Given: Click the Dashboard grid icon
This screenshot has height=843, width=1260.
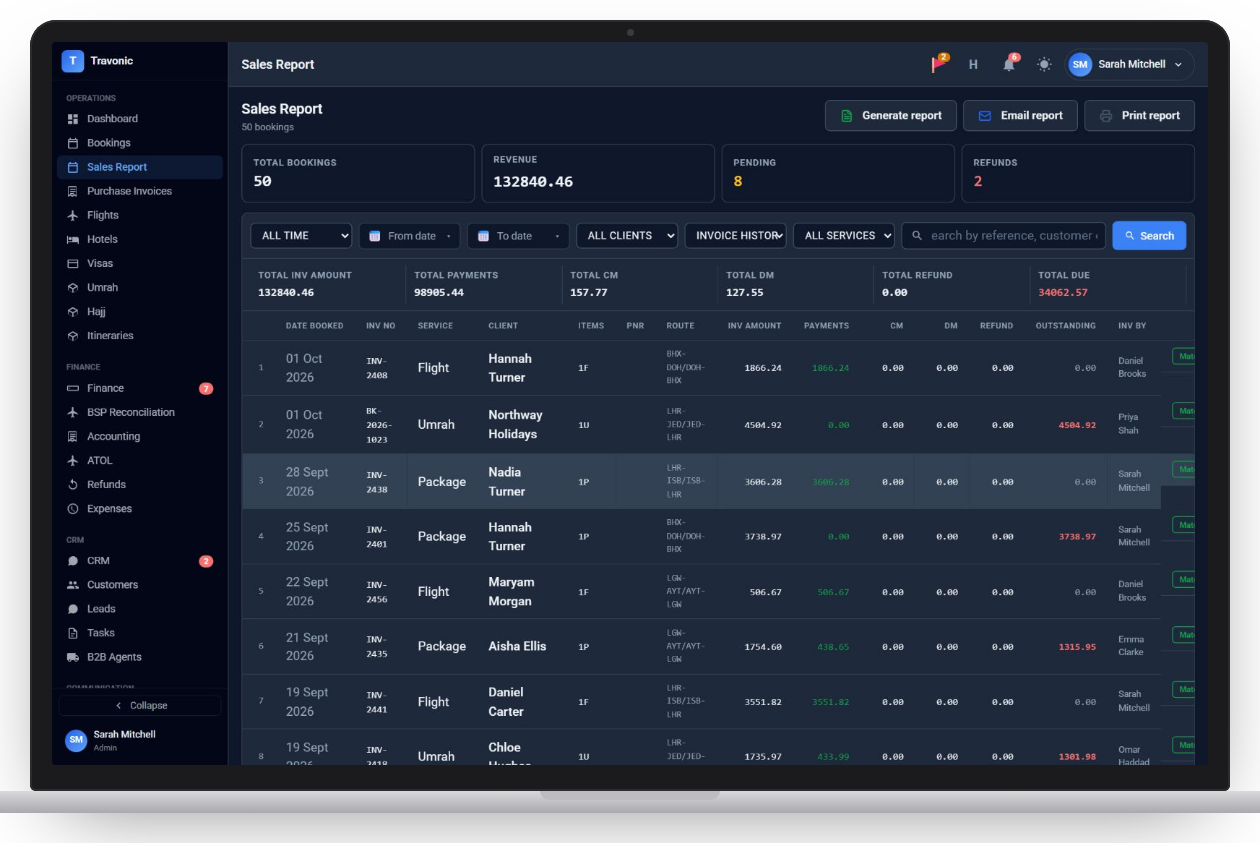Looking at the screenshot, I should (x=73, y=119).
